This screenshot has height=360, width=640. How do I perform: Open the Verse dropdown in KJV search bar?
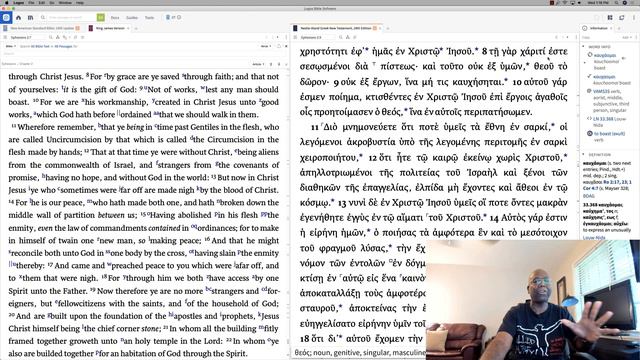click(x=266, y=46)
